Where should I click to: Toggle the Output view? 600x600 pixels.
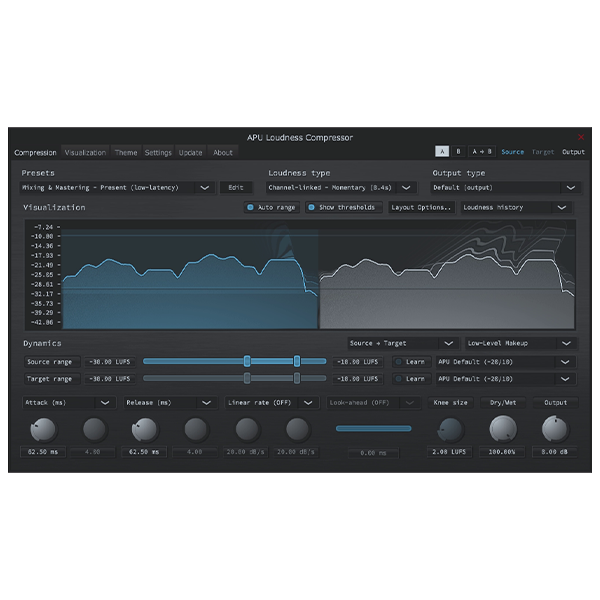(x=573, y=152)
